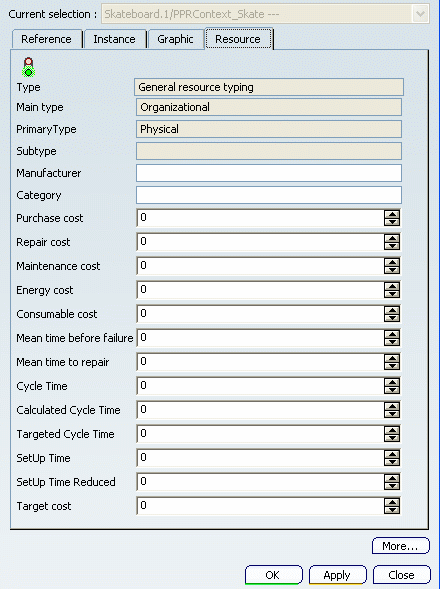Increase SetUp Time Reduced value
The image size is (440, 589).
(392, 479)
